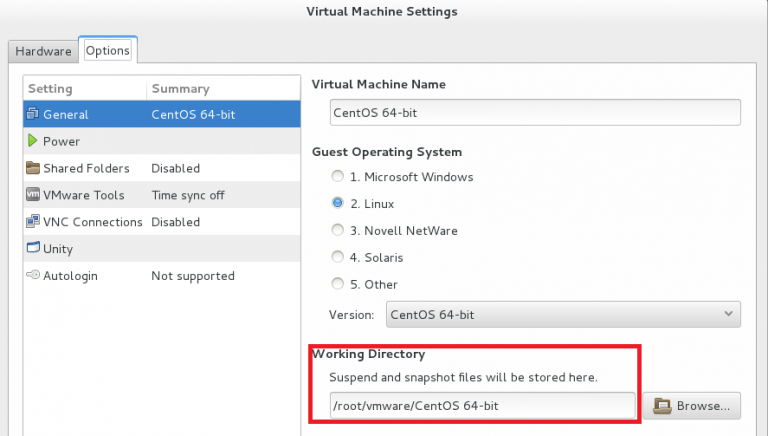Click the Unity window icon
768x436 pixels.
pyautogui.click(x=33, y=247)
